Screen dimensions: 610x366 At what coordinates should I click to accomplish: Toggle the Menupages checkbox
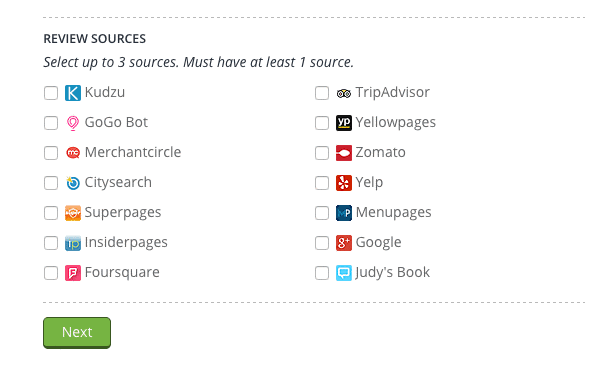pos(322,213)
